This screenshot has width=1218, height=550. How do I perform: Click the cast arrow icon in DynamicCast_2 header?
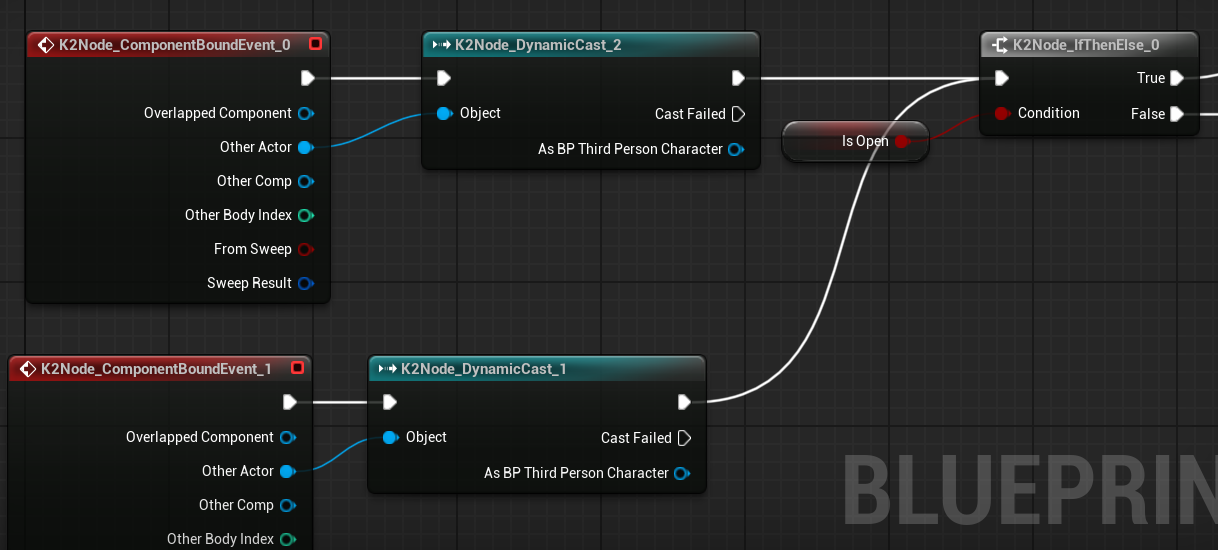point(441,44)
